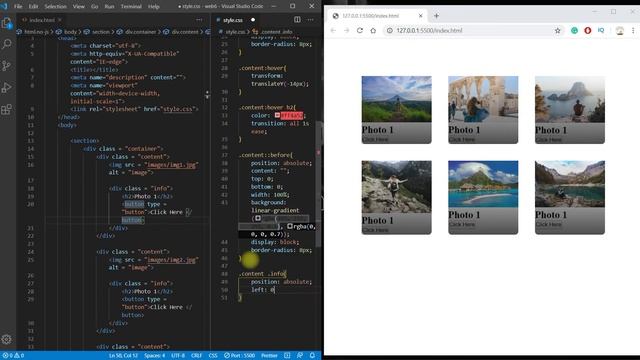
Task: Select style.css in the CSS breadcrumb
Action: 235,32
